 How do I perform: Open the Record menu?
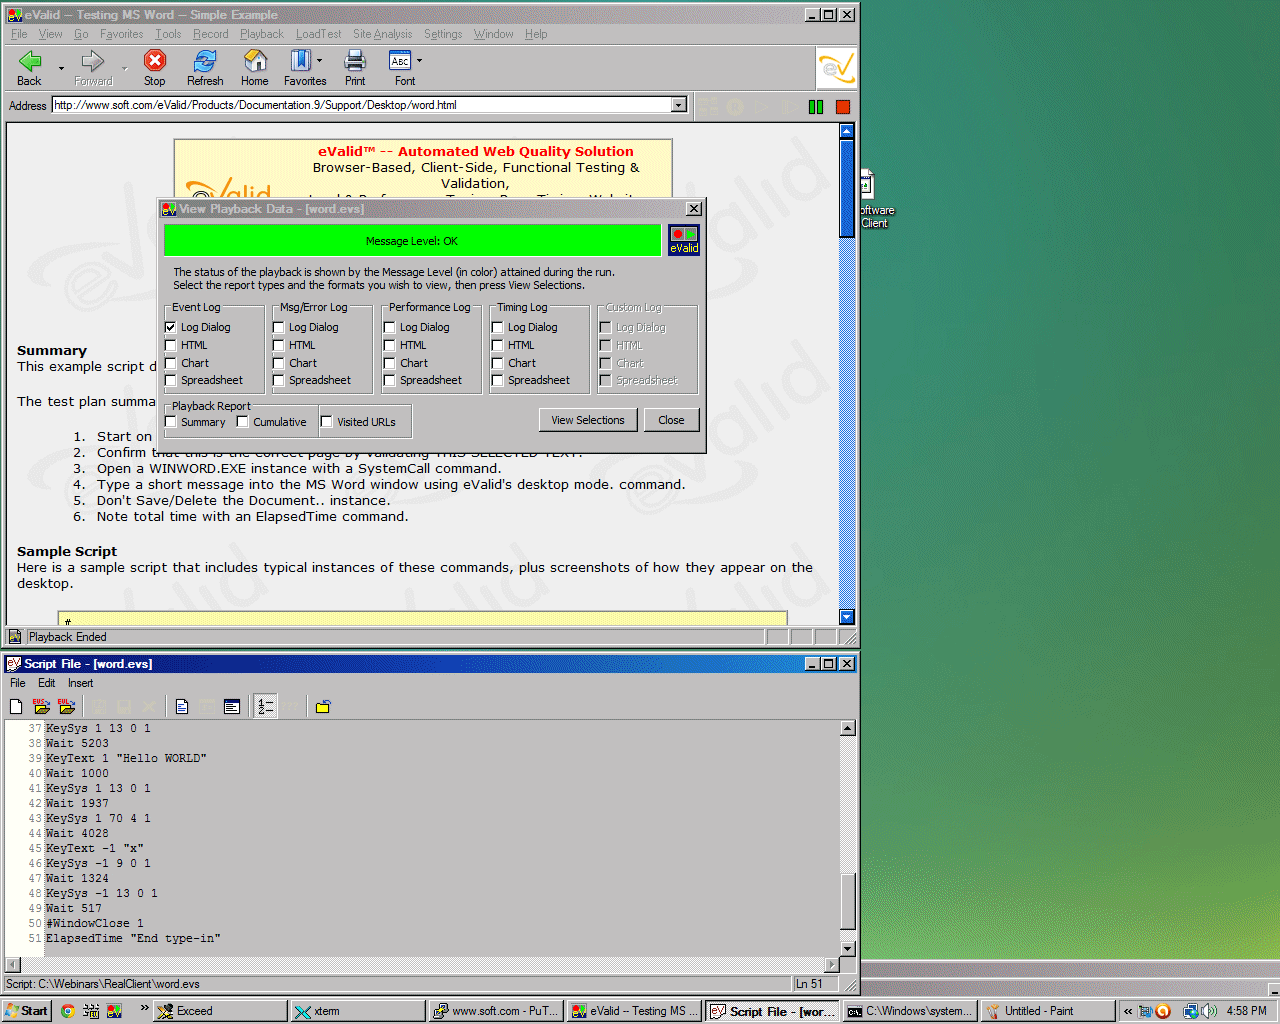coord(210,34)
